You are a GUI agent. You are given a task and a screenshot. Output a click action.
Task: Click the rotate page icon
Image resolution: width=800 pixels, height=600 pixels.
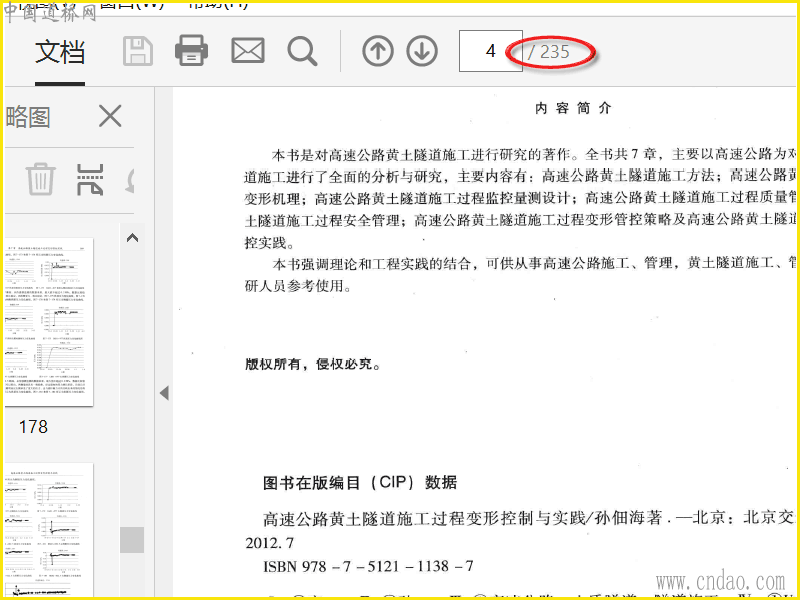(130, 180)
